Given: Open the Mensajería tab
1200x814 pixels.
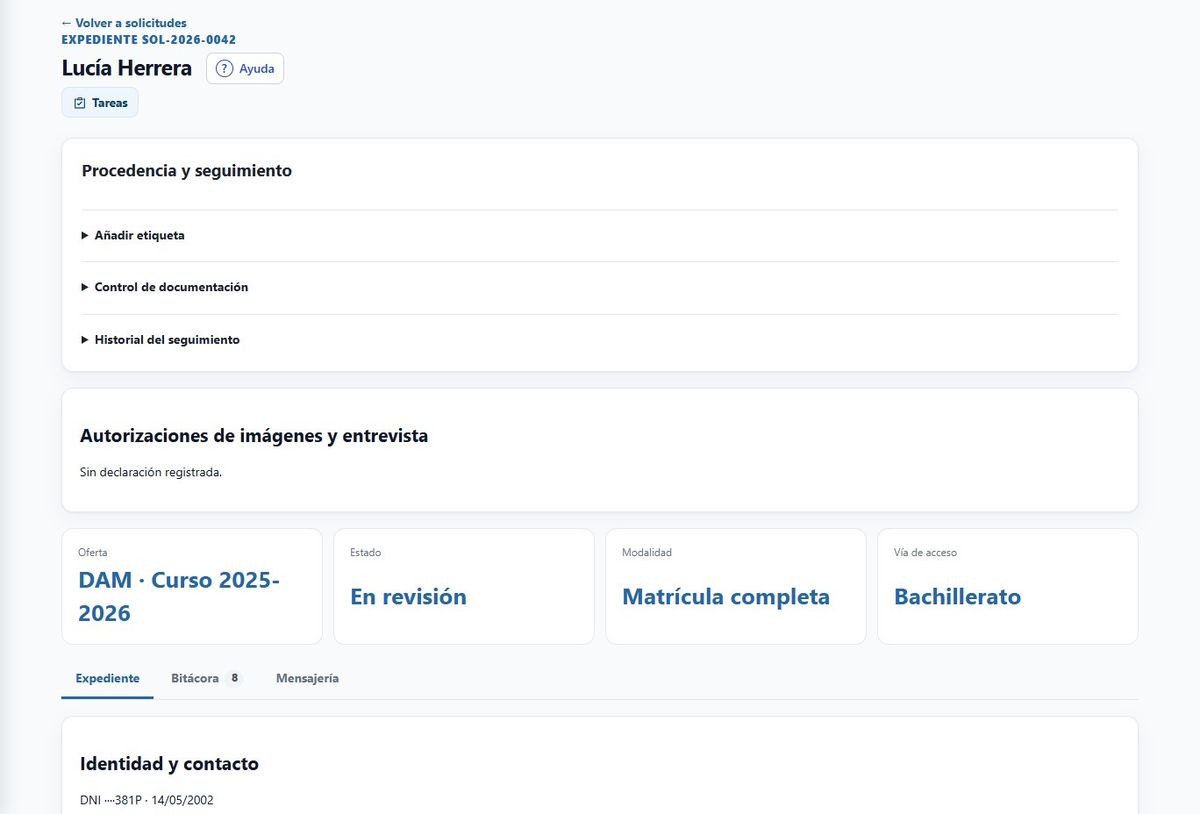Looking at the screenshot, I should pyautogui.click(x=307, y=678).
